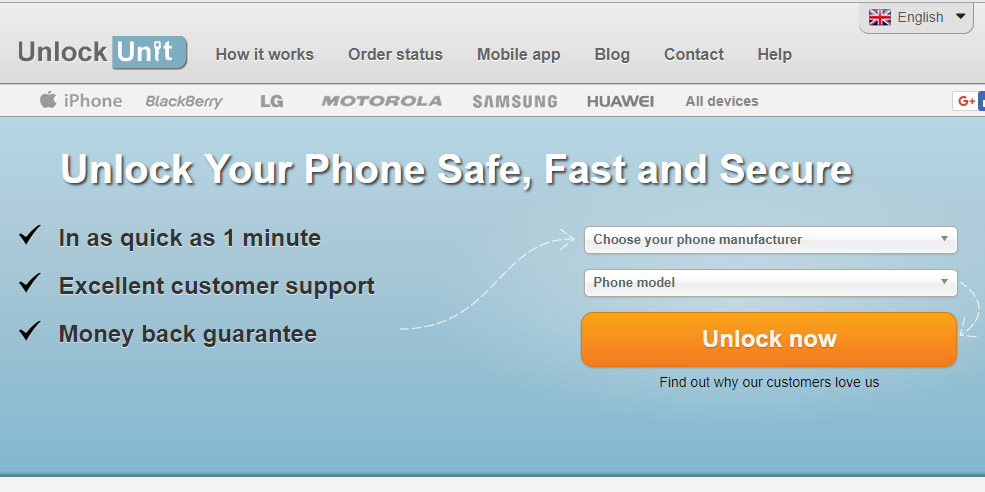The width and height of the screenshot is (985, 492).
Task: Open Find out why customers love us
Action: click(x=769, y=382)
